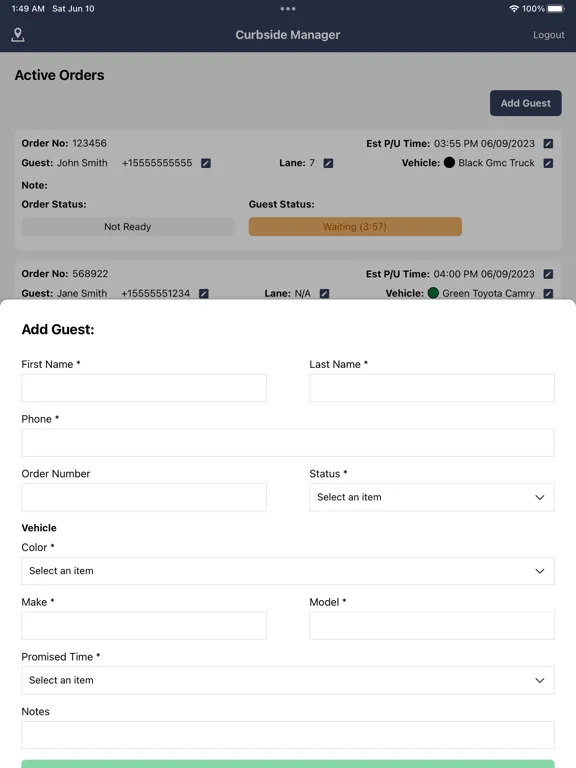The image size is (576, 768).
Task: Click the Add Guest: form heading
Action: (x=58, y=329)
